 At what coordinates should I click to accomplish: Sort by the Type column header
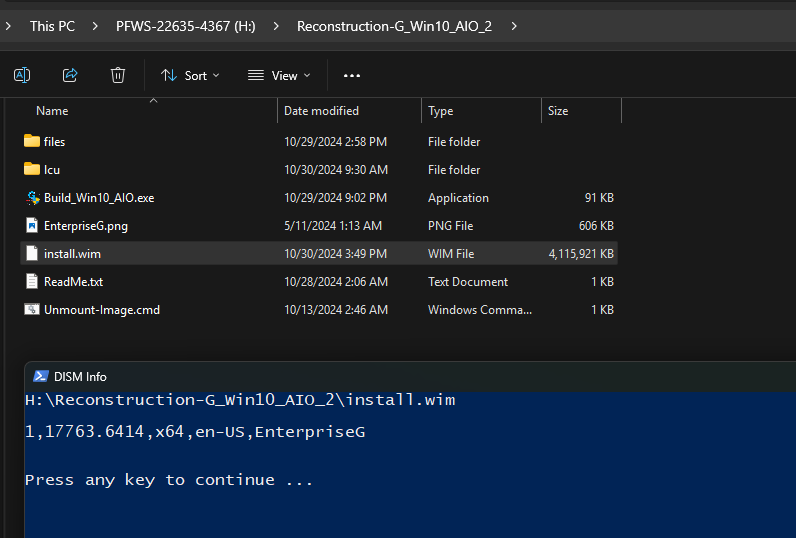(441, 111)
